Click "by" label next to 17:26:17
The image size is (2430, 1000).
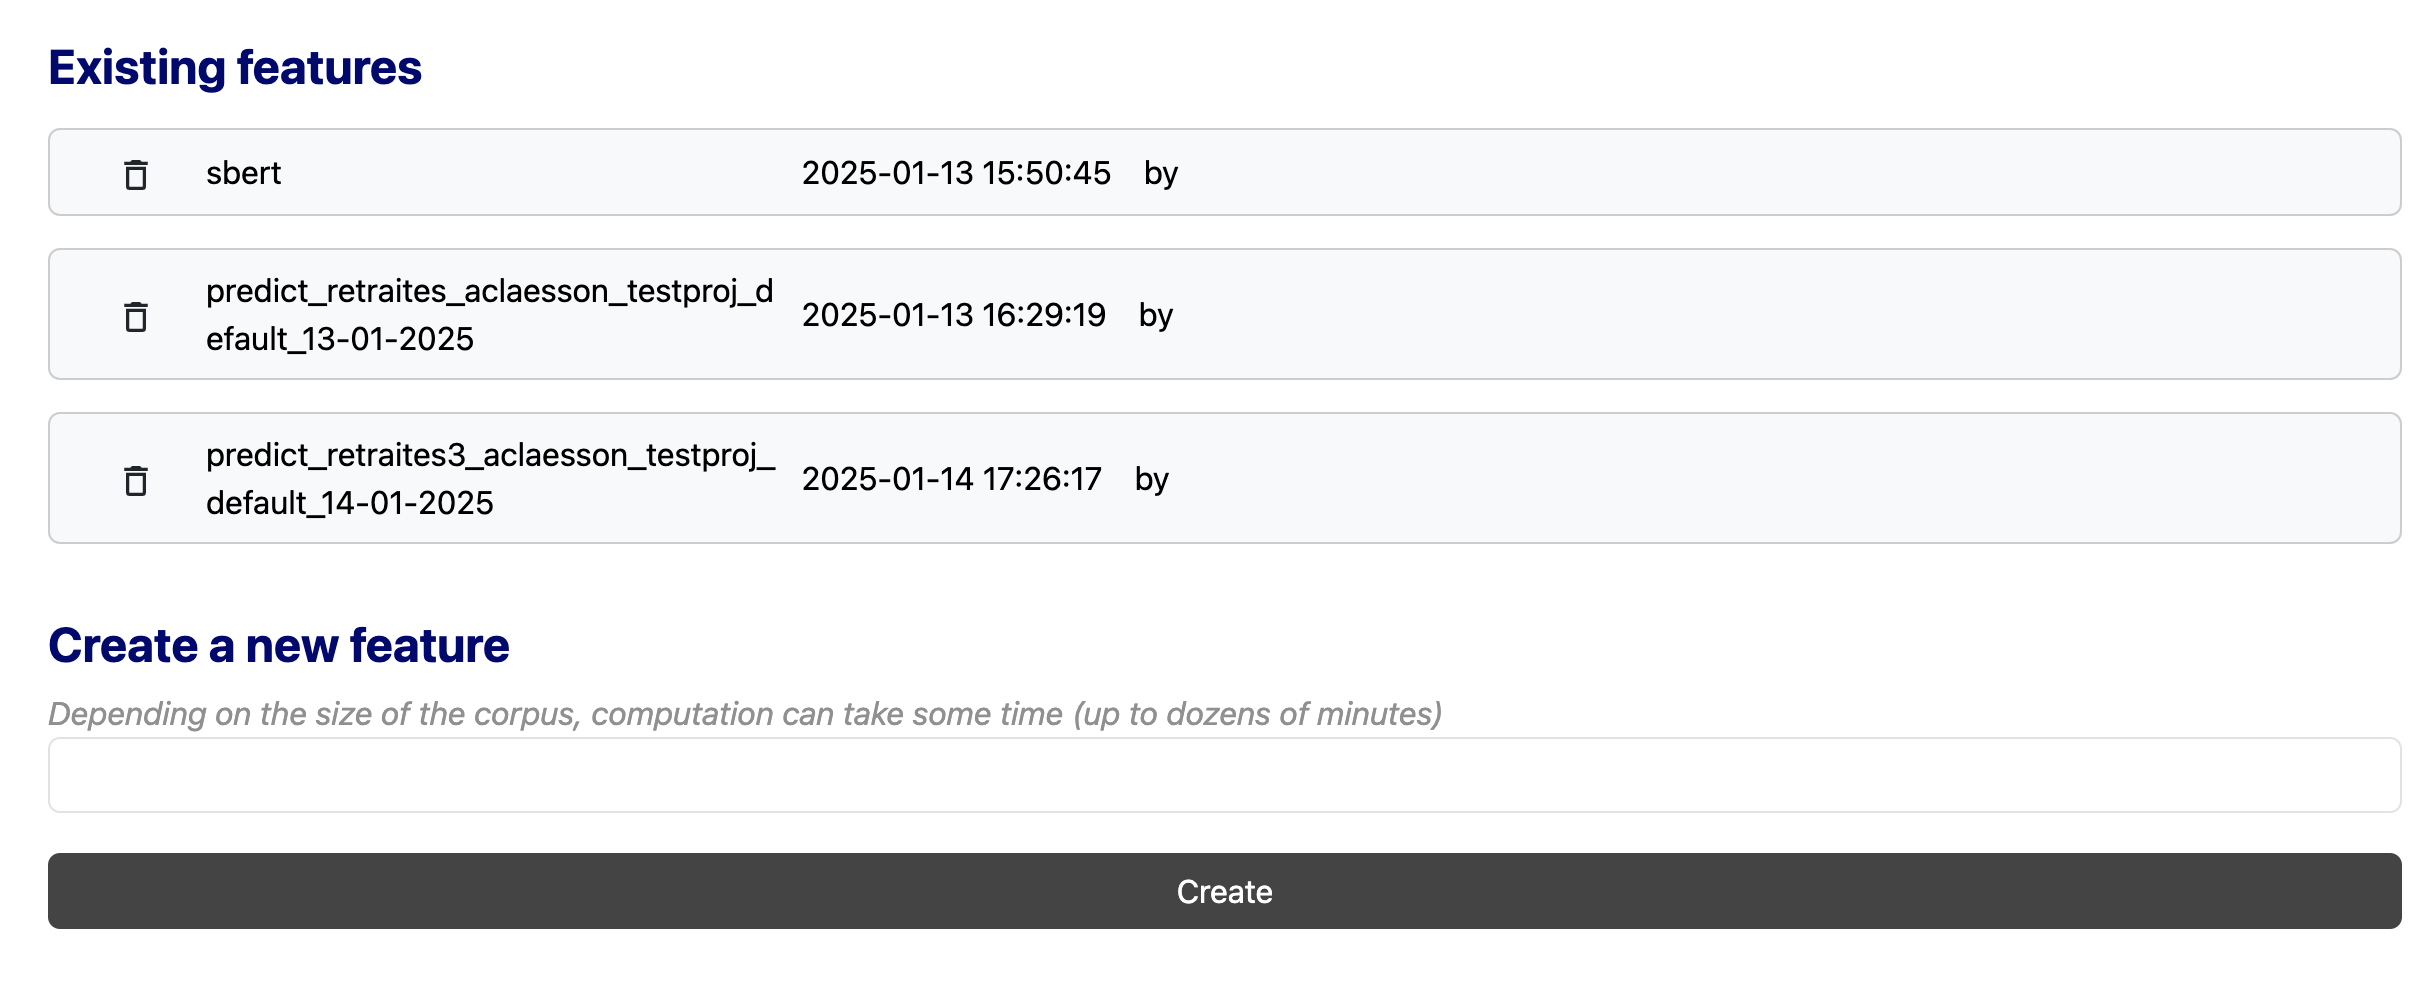pos(1152,480)
